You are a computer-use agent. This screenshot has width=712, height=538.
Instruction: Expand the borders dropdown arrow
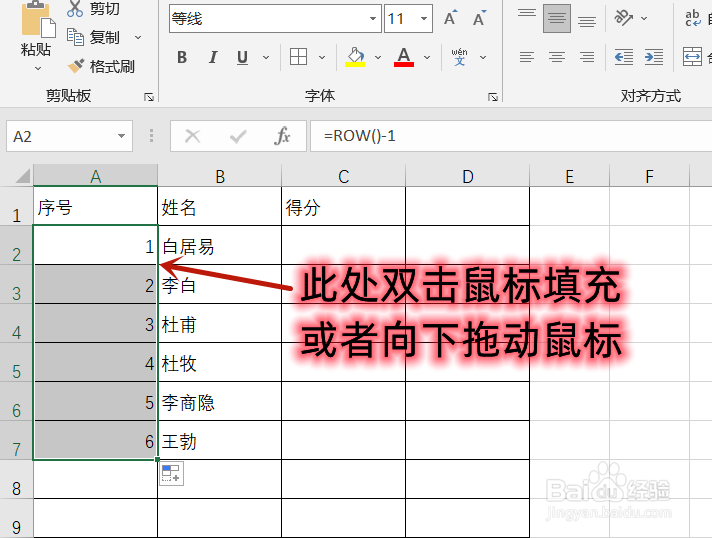pyautogui.click(x=322, y=57)
